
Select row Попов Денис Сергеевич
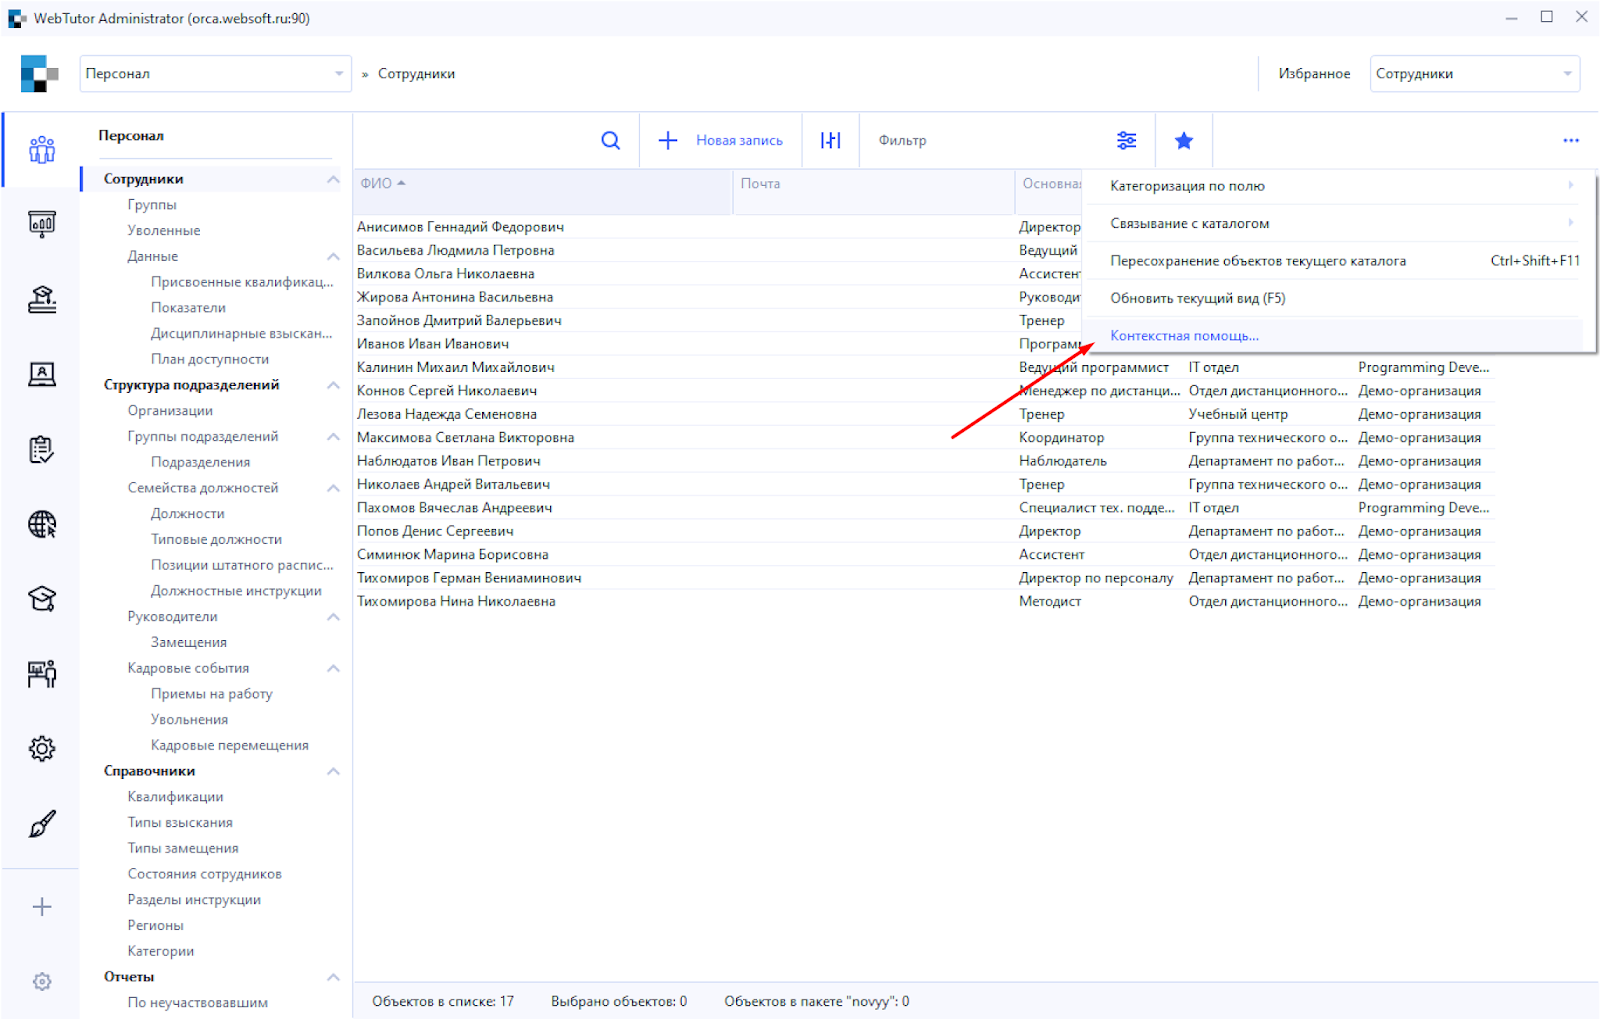(x=435, y=532)
